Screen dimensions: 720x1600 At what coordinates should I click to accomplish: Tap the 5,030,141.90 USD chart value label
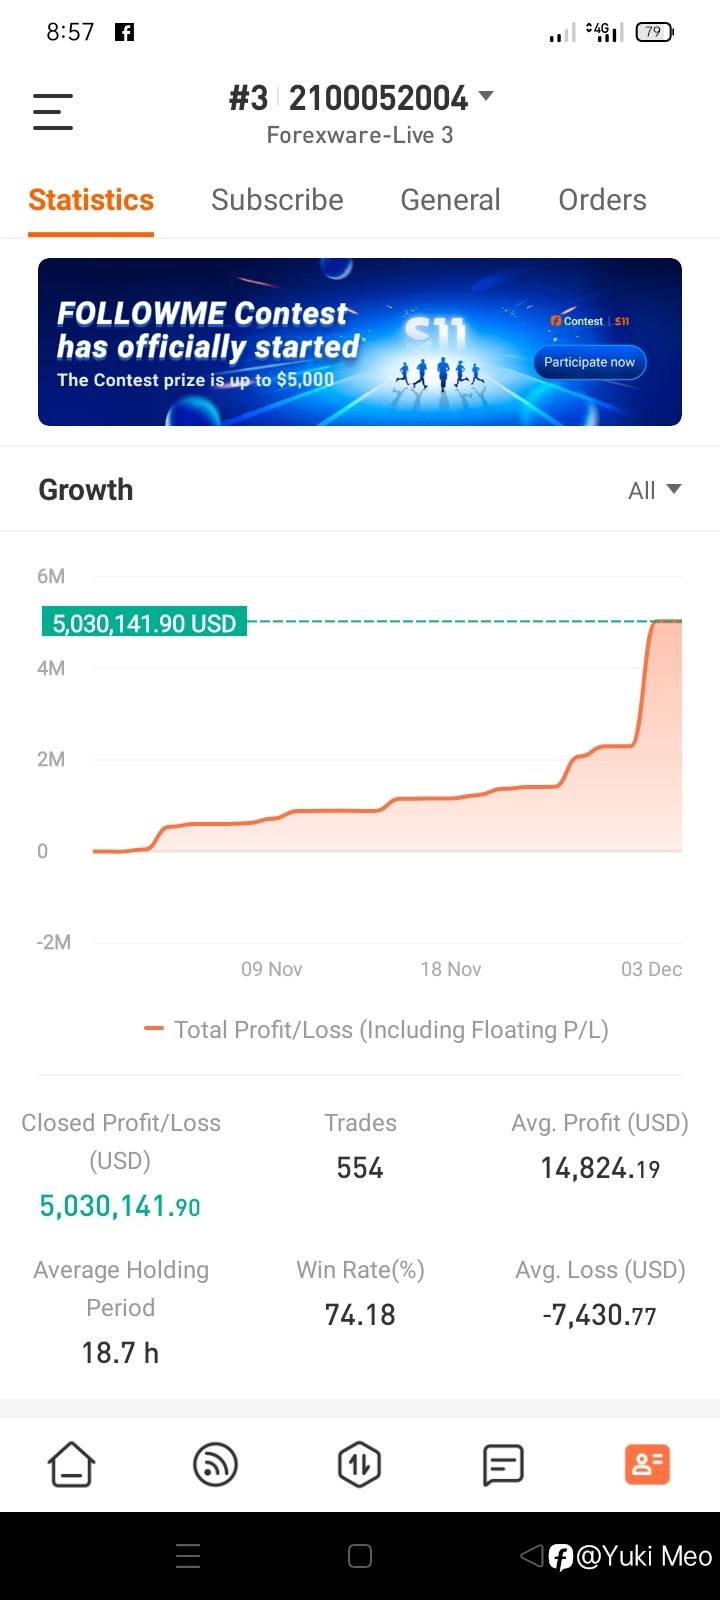[x=144, y=623]
